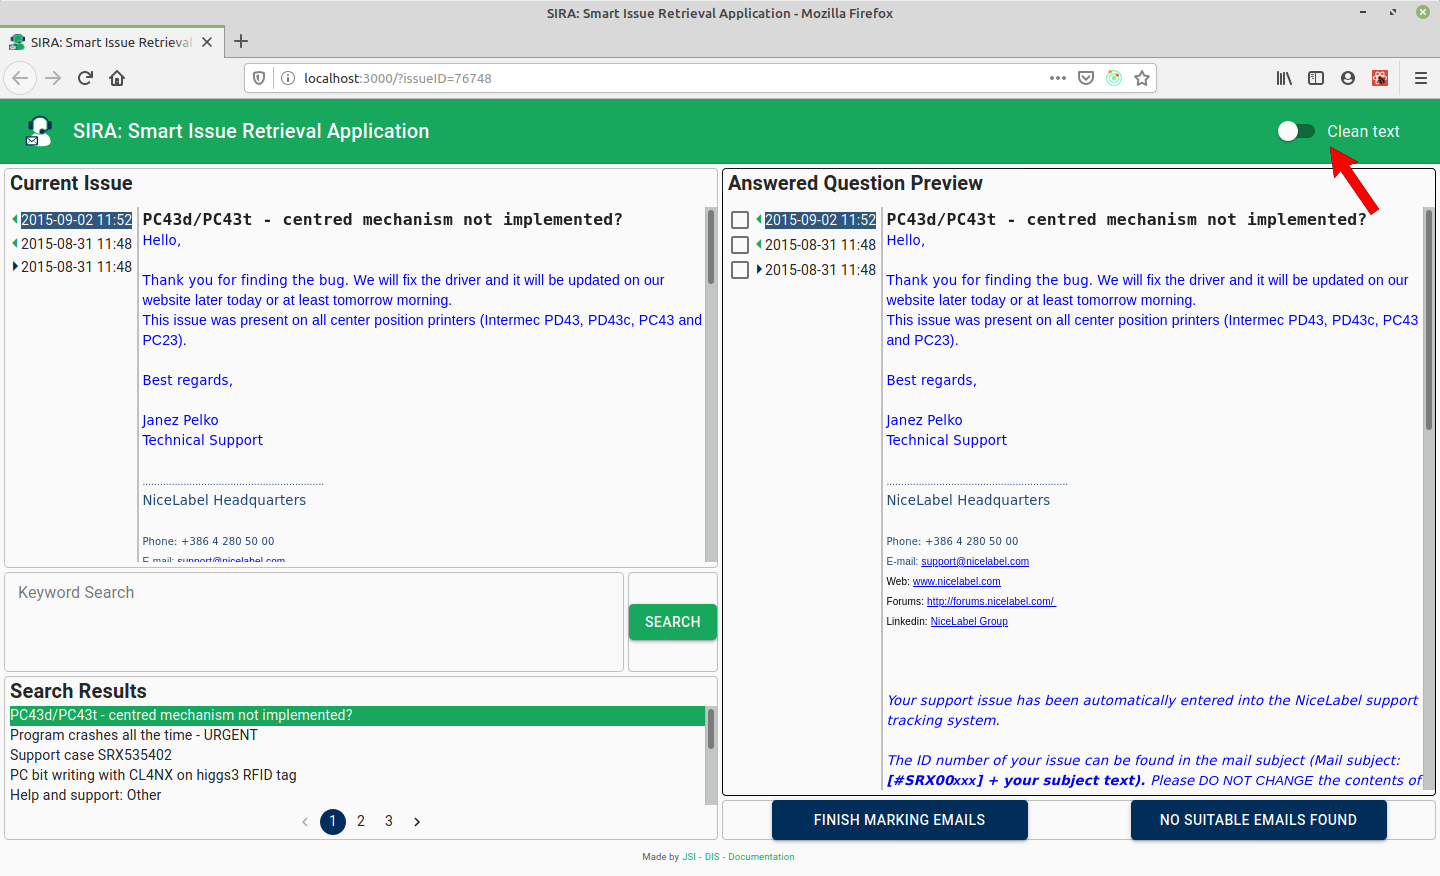Click the red extension icon in the toolbar

pyautogui.click(x=1380, y=77)
